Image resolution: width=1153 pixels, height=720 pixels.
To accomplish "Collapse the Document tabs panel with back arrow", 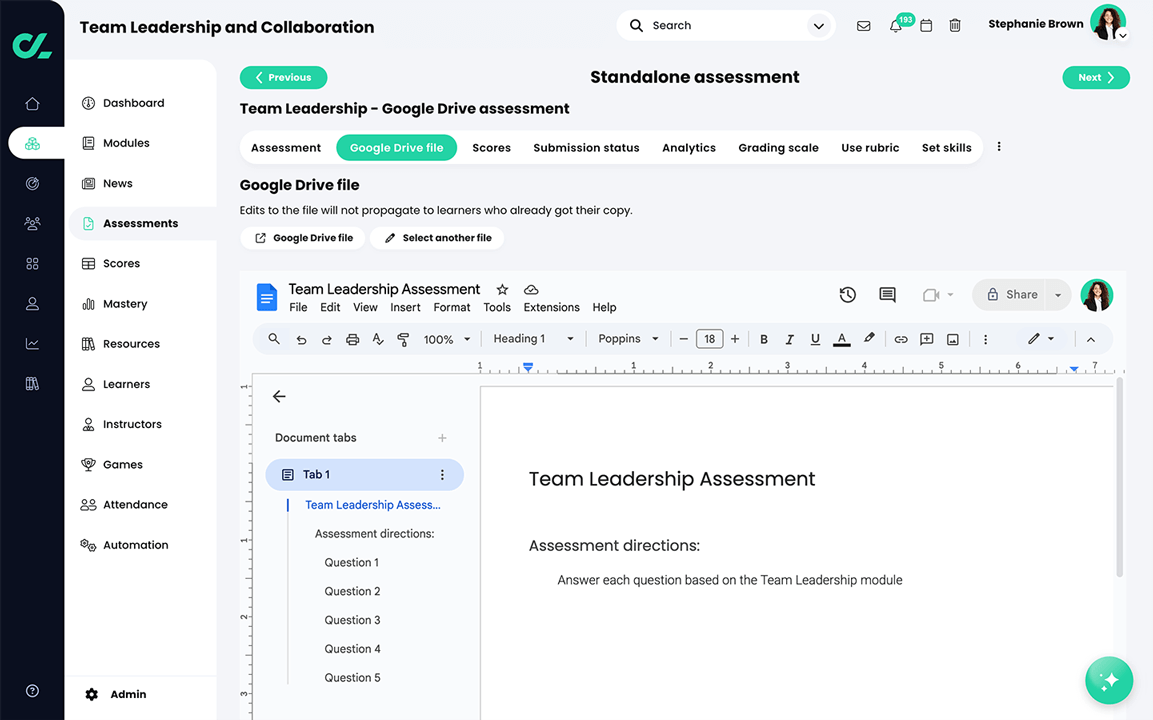I will click(x=279, y=396).
